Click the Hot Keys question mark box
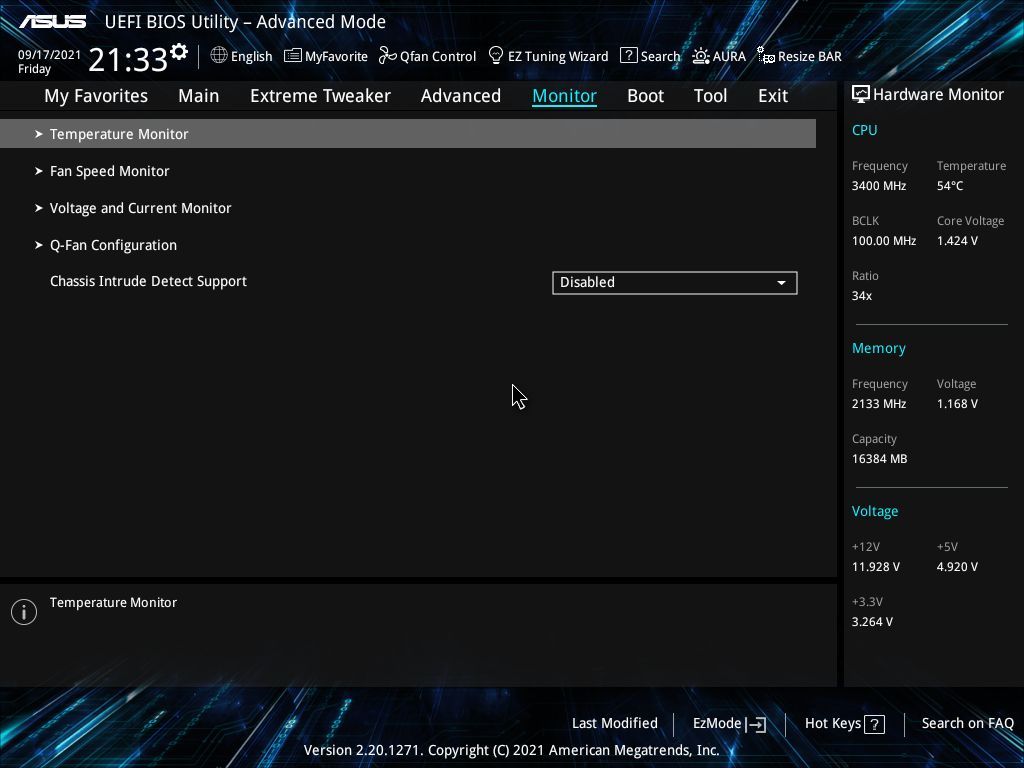 point(874,724)
